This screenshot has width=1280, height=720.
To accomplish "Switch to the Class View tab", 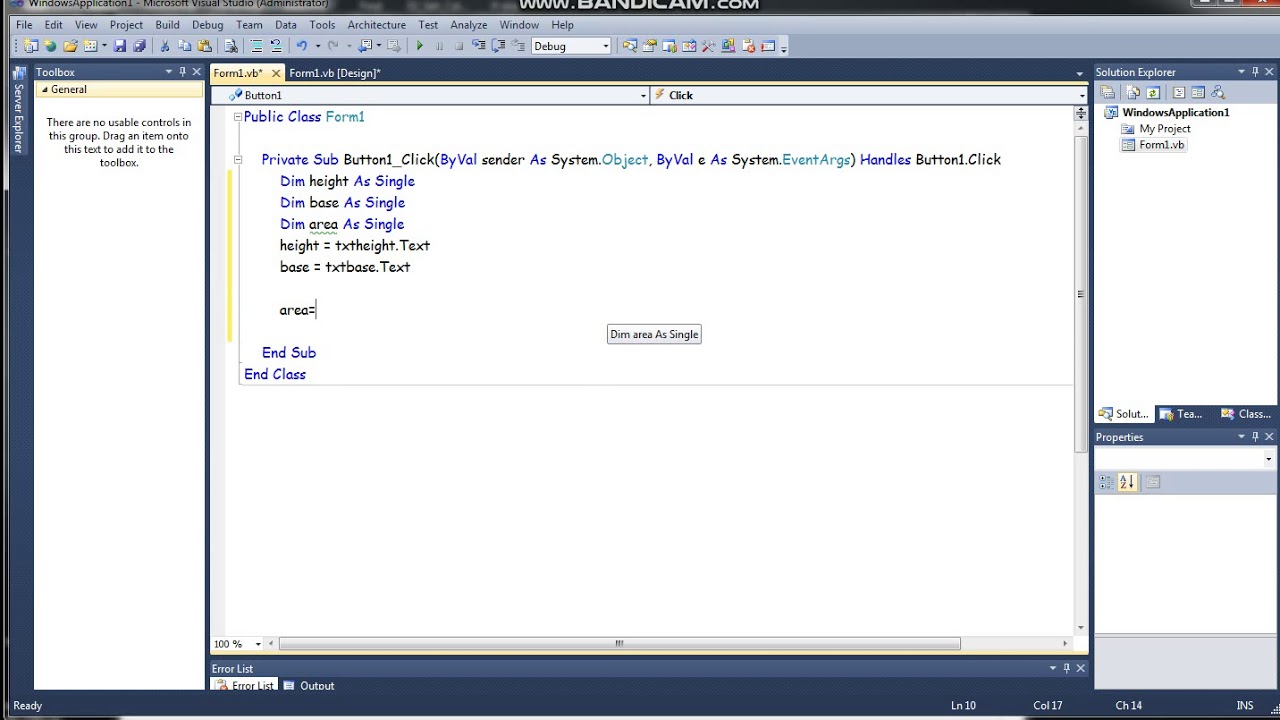I will coord(1247,414).
